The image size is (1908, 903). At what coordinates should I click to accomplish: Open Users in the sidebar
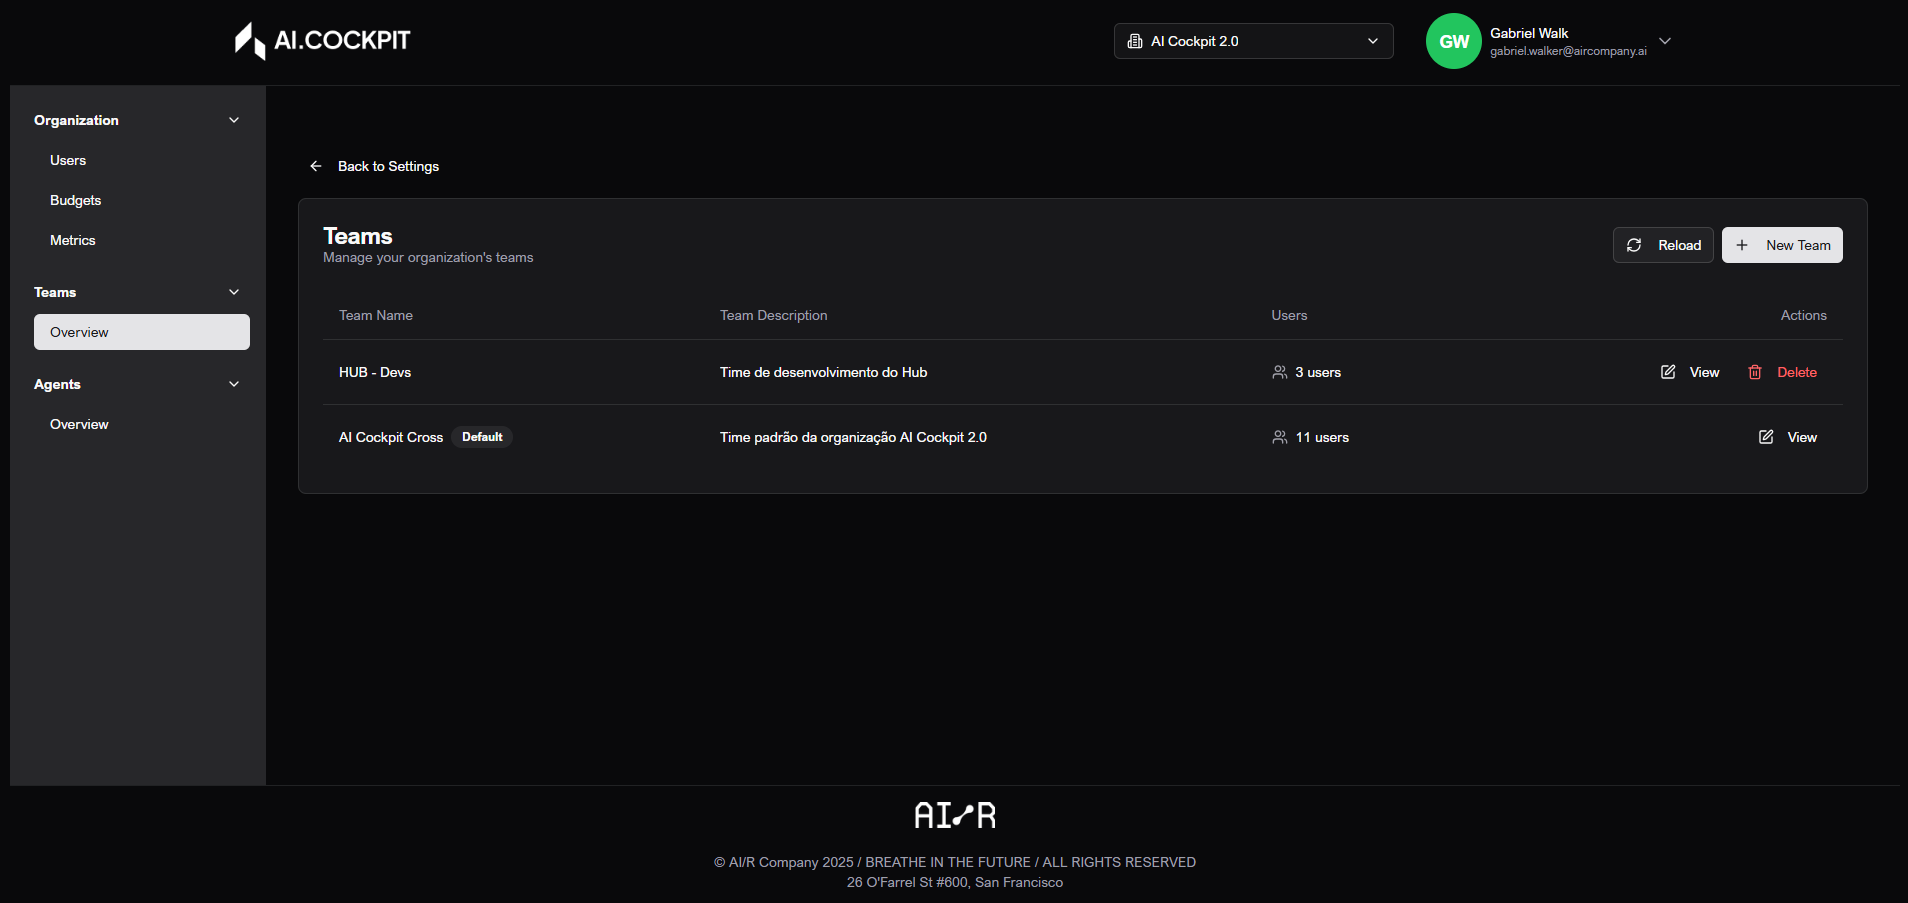click(x=68, y=160)
